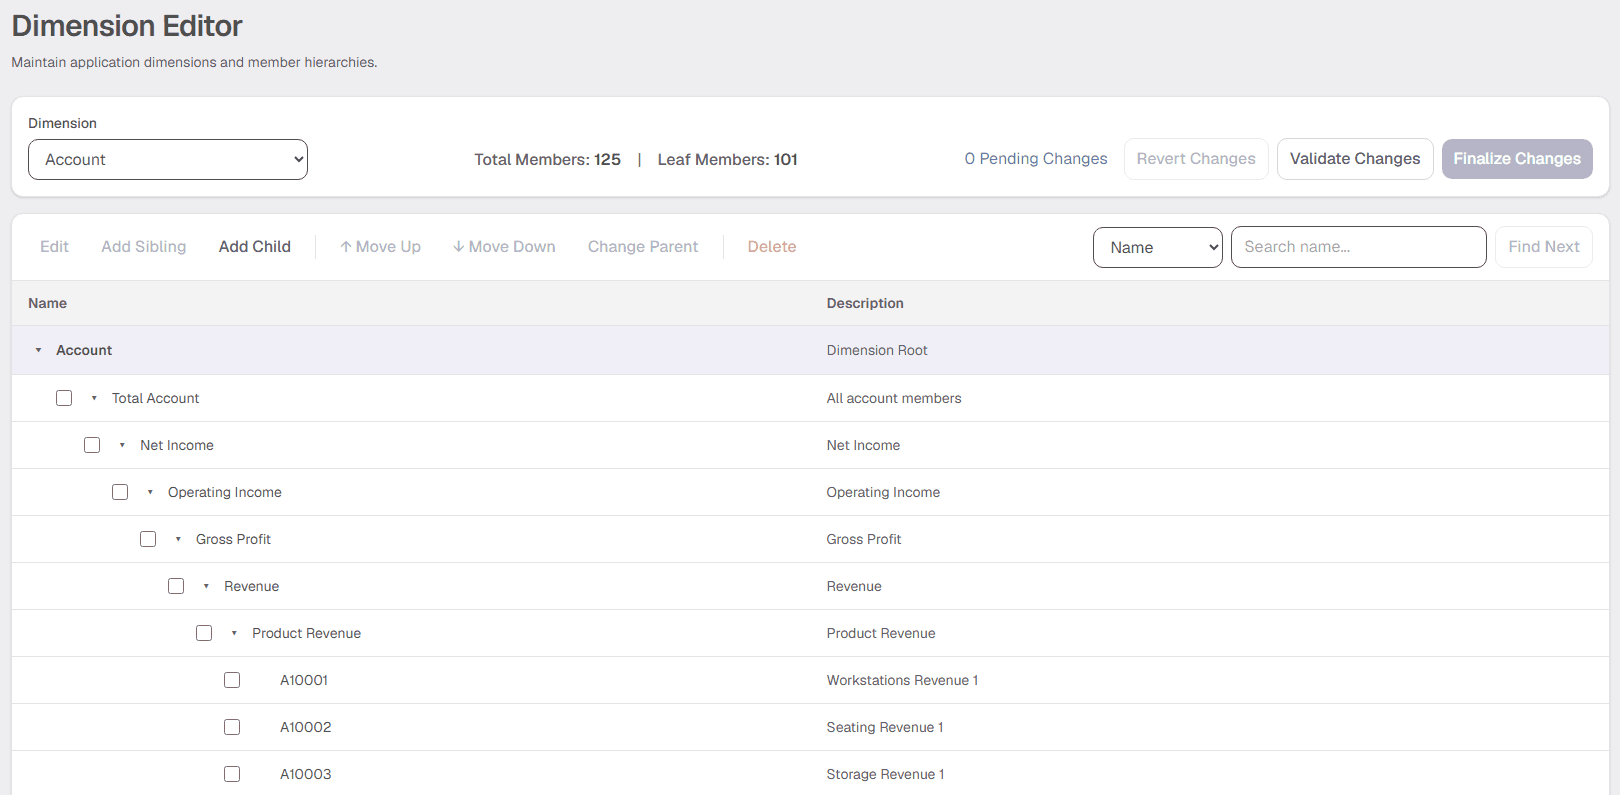Image resolution: width=1620 pixels, height=795 pixels.
Task: Click the Search name input field
Action: [x=1358, y=247]
